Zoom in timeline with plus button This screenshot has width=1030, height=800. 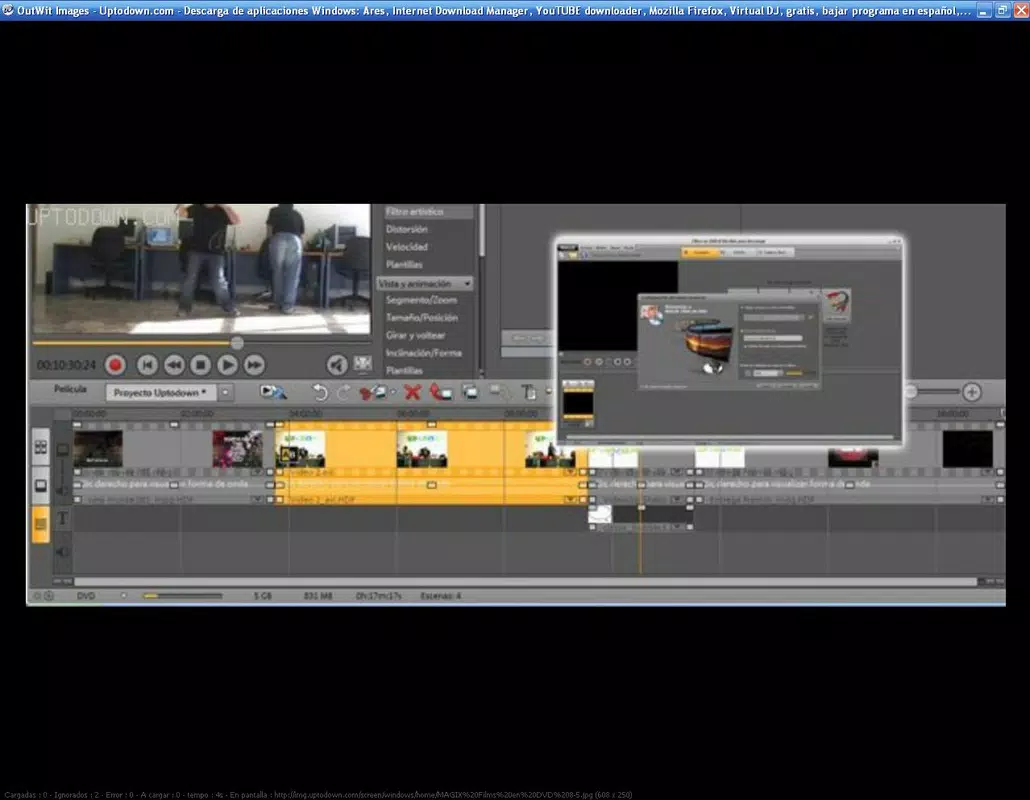972,392
